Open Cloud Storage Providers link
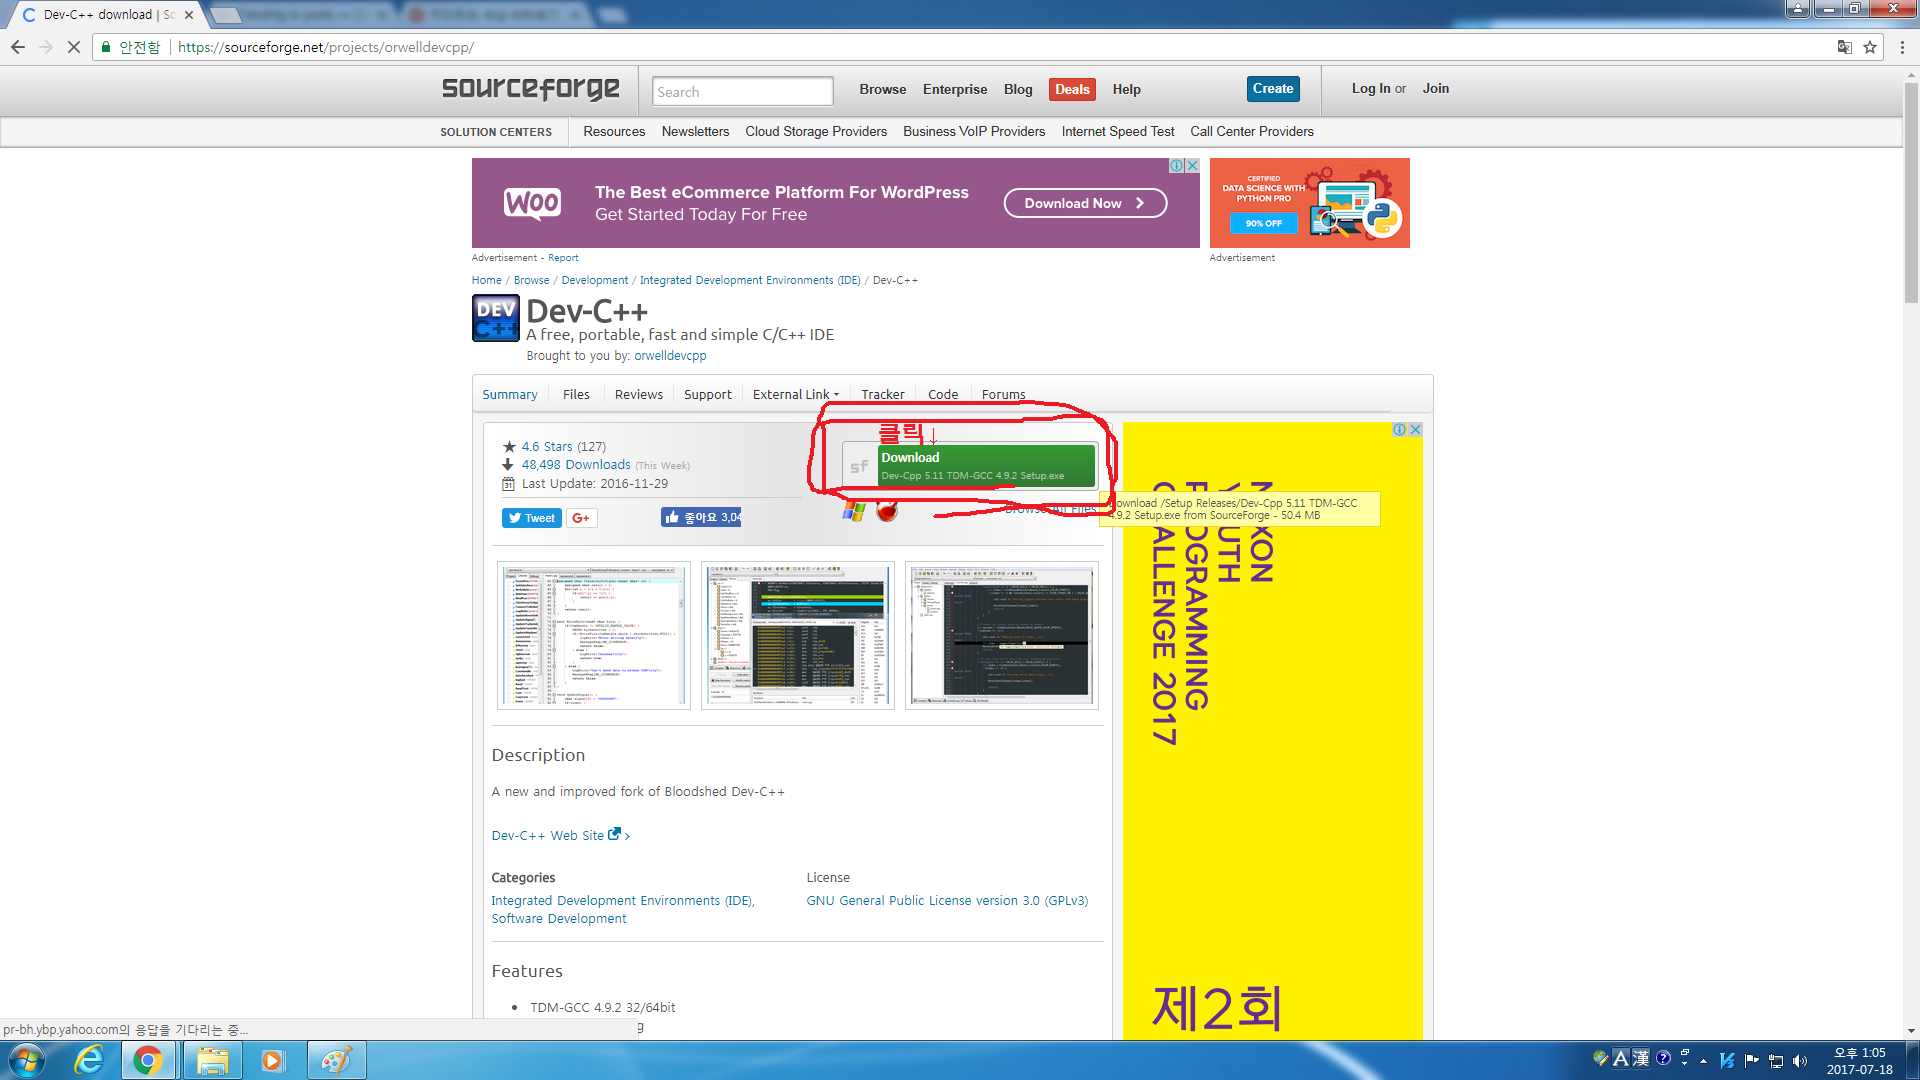1920x1080 pixels. click(x=816, y=131)
